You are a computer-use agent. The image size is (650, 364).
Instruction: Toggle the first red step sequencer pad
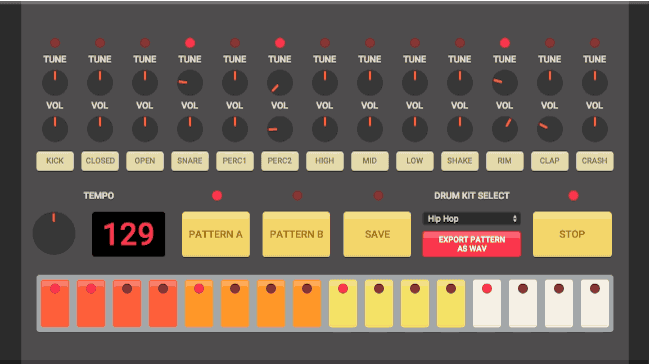[x=55, y=303]
